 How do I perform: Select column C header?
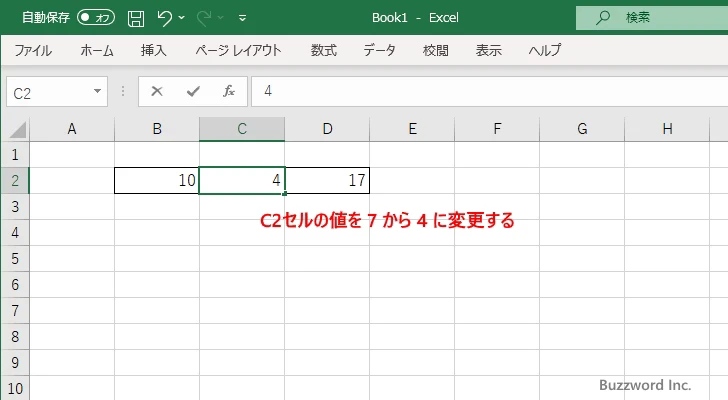point(242,129)
